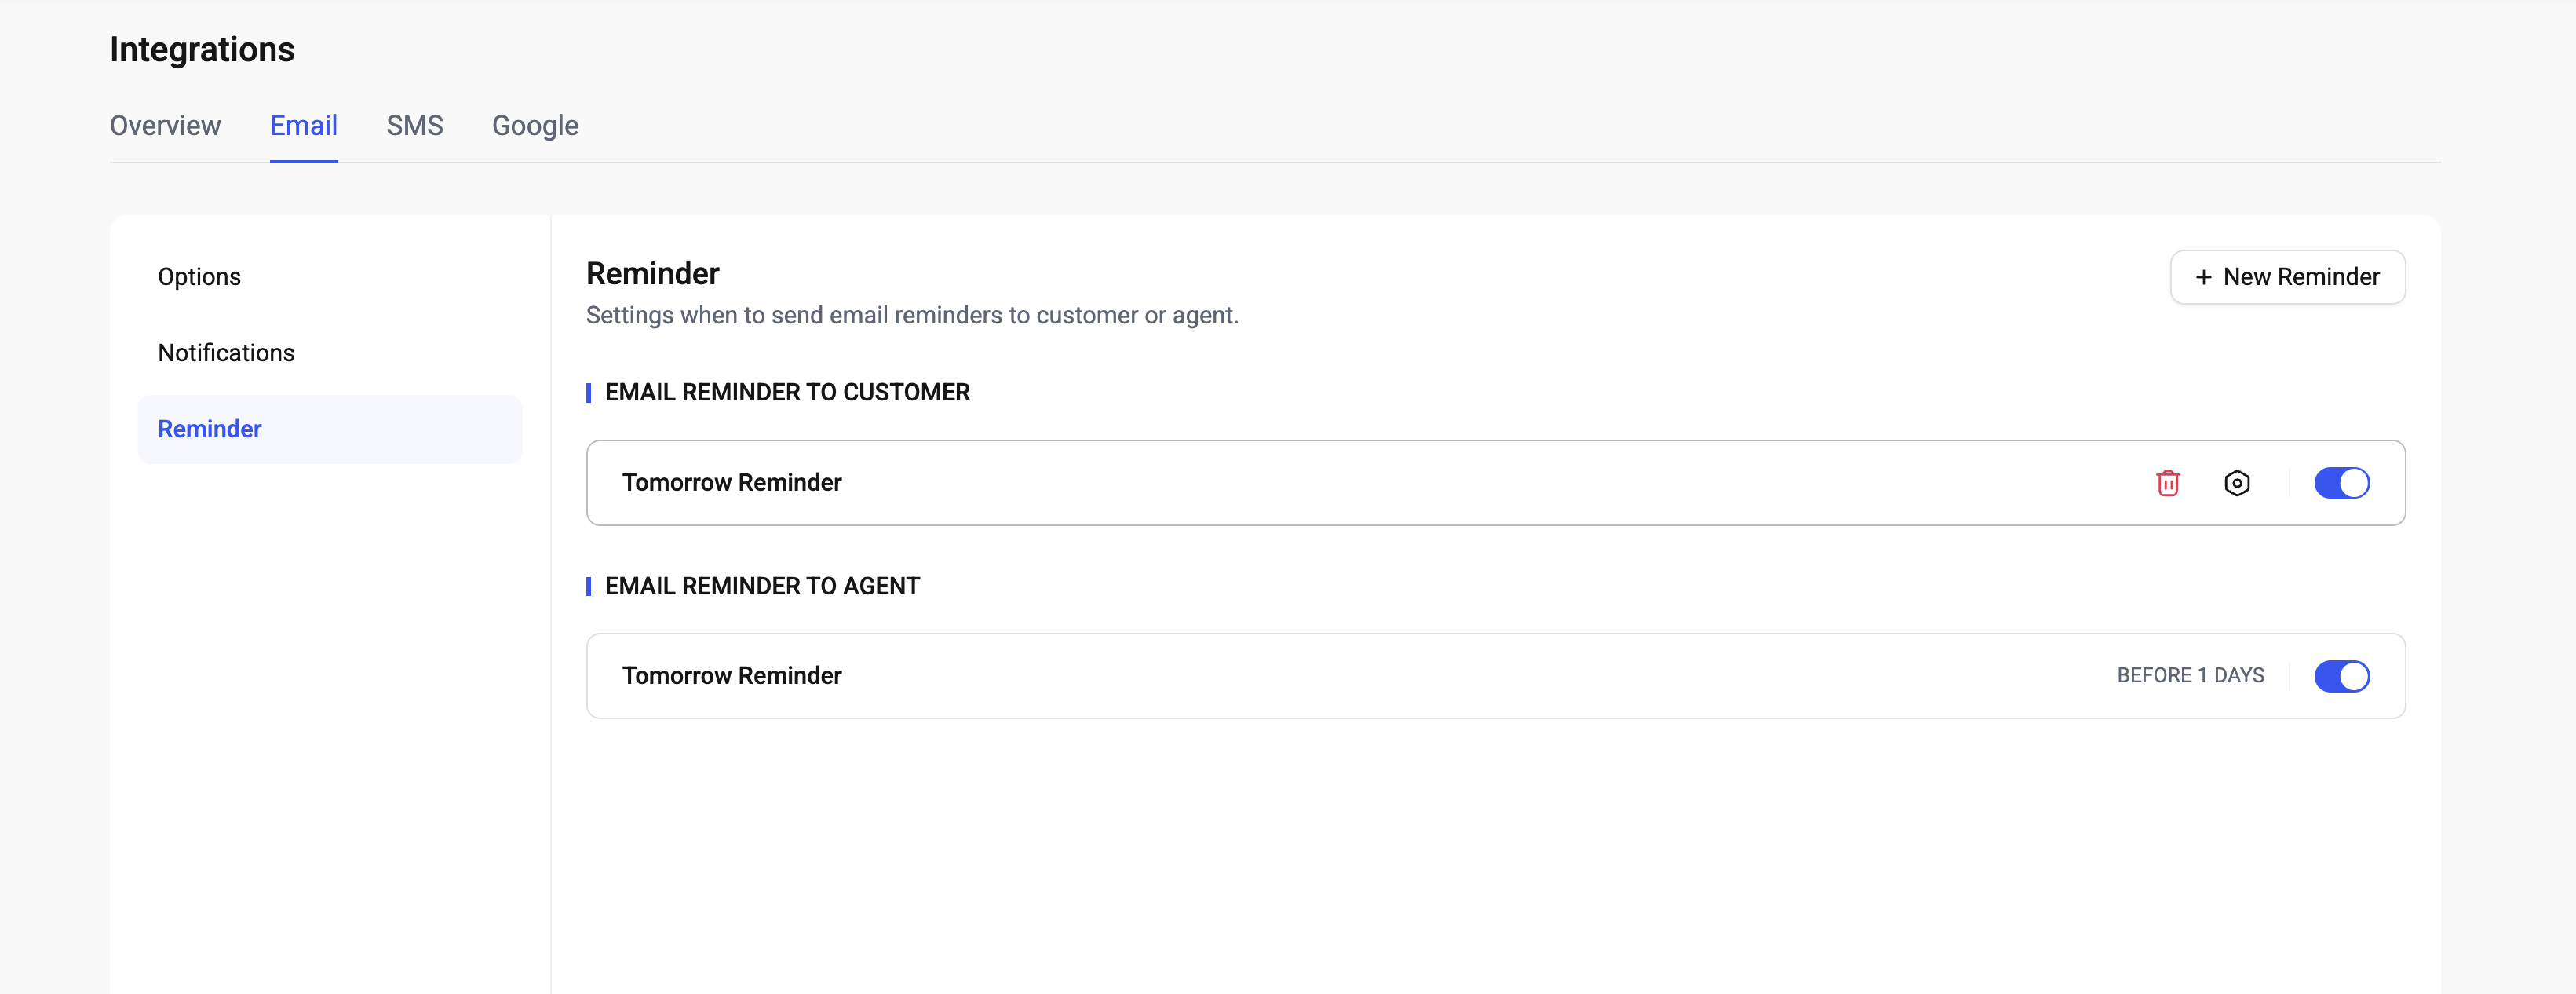Click the Integrations page title
This screenshot has width=2576, height=994.
pyautogui.click(x=202, y=50)
